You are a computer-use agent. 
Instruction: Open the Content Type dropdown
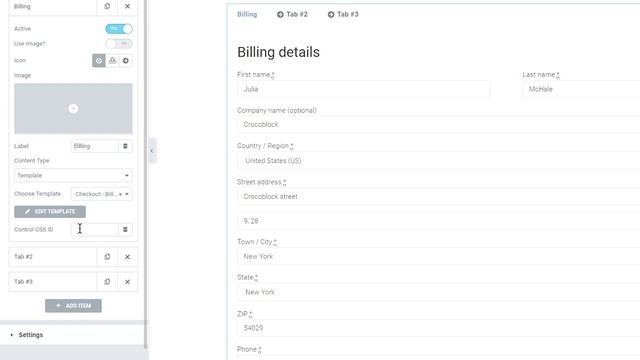tap(73, 176)
